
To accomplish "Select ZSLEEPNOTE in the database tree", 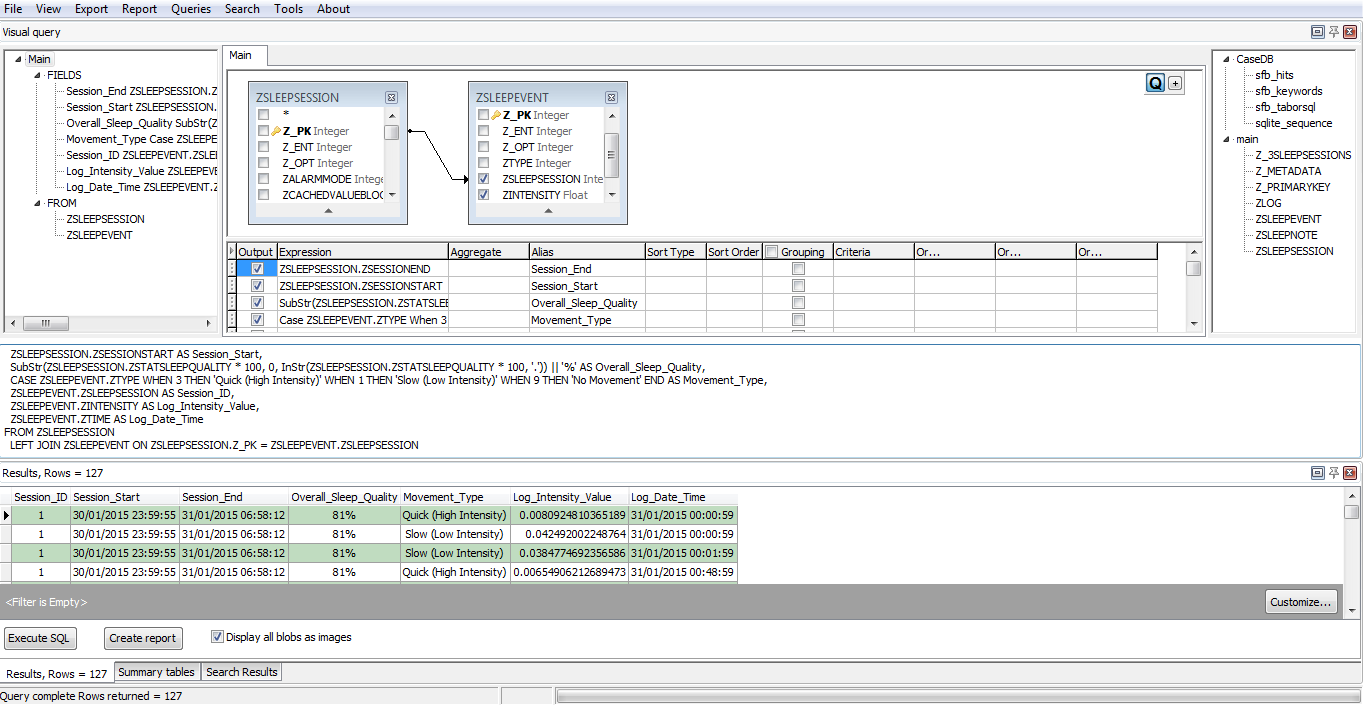I will coord(1289,235).
